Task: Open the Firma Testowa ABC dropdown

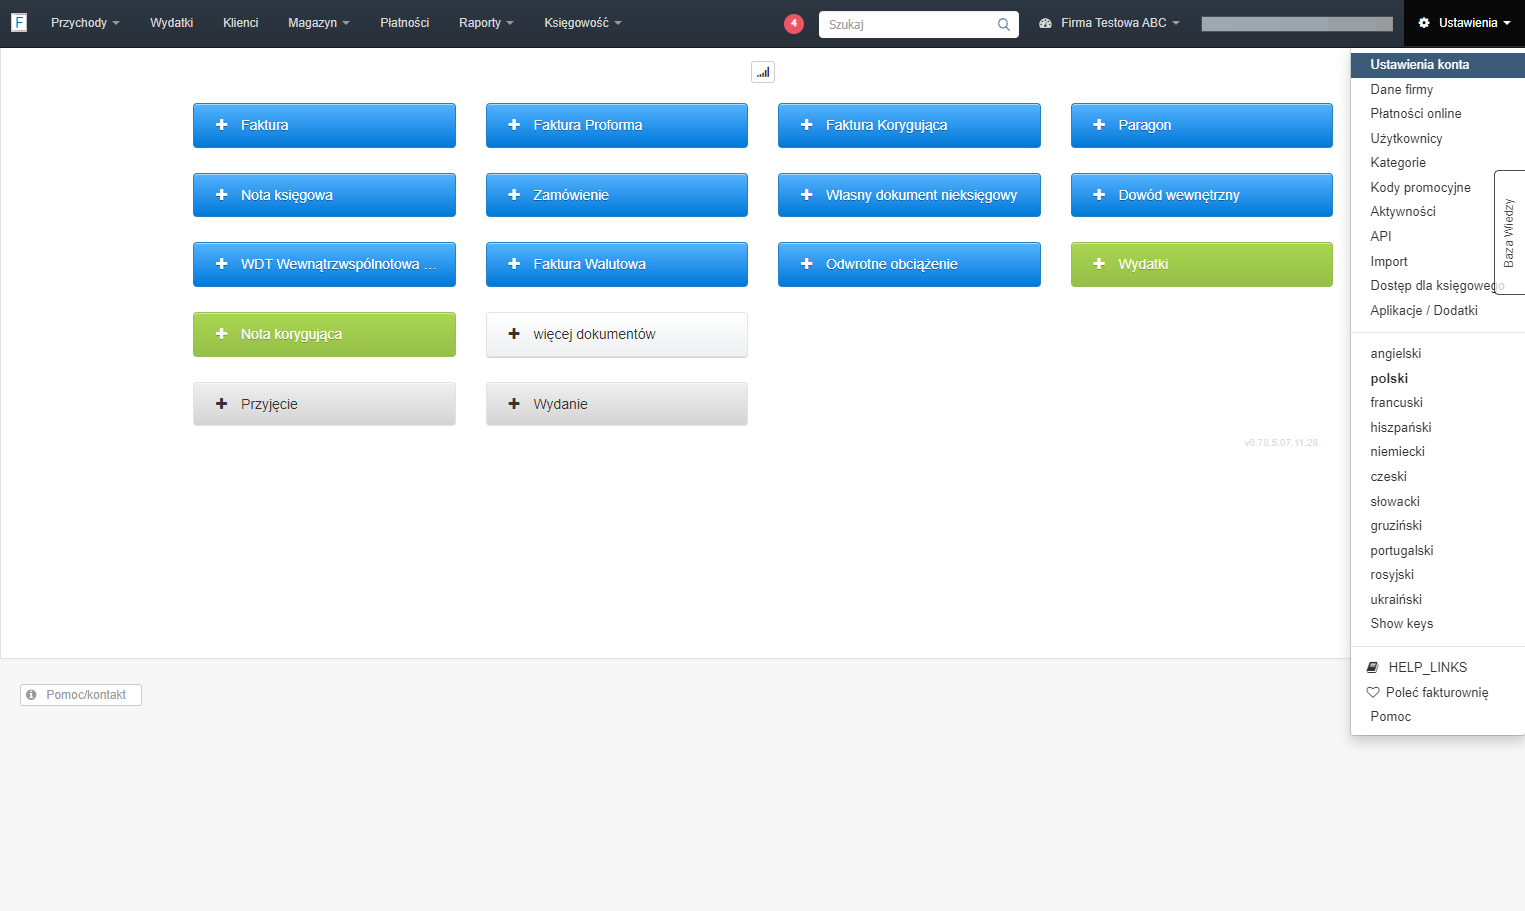Action: (x=1110, y=23)
